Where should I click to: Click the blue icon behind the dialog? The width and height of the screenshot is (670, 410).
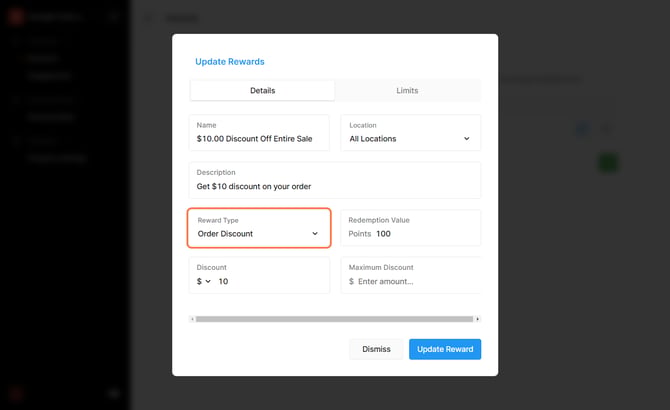(x=582, y=129)
